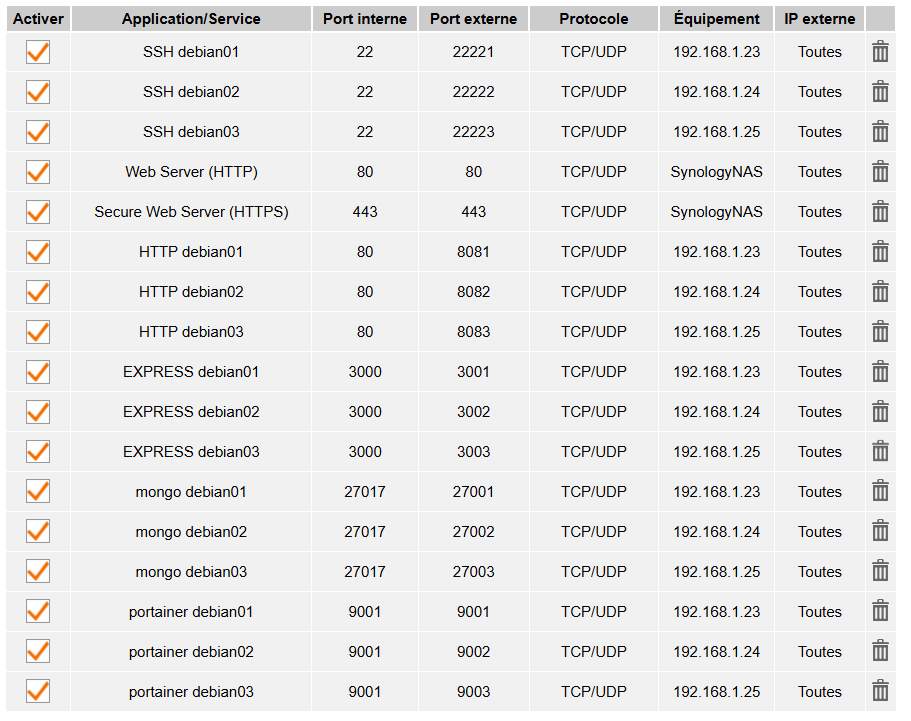Delete the SSH debian01 rule
Viewport: 911px width, 721px height.
880,52
